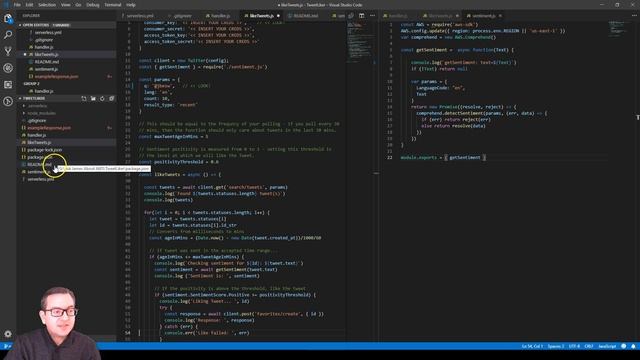This screenshot has height=360, width=640.
Task: Select exampleResponse.json in Open Editors list
Action: pyautogui.click(x=56, y=76)
